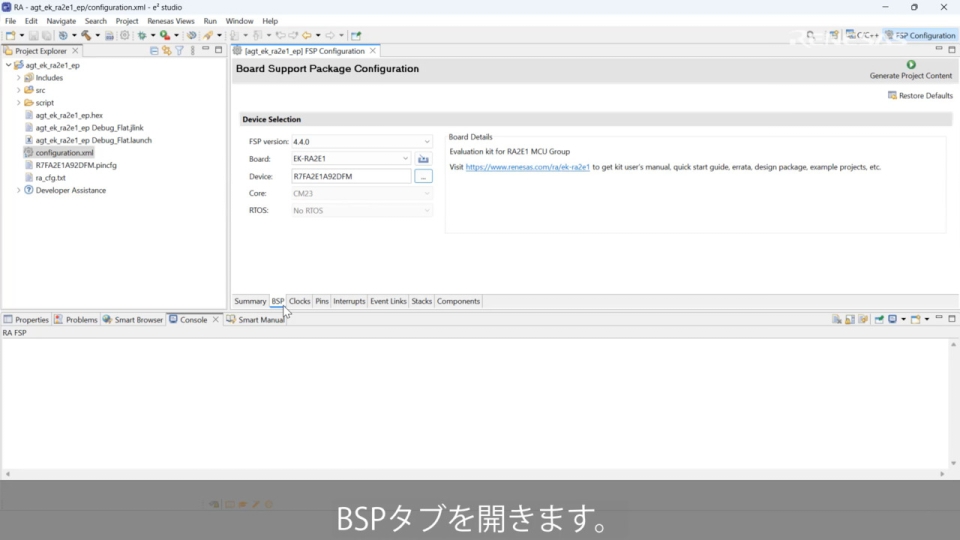This screenshot has height=540, width=960.
Task: Expand the src folder
Action: (x=18, y=90)
